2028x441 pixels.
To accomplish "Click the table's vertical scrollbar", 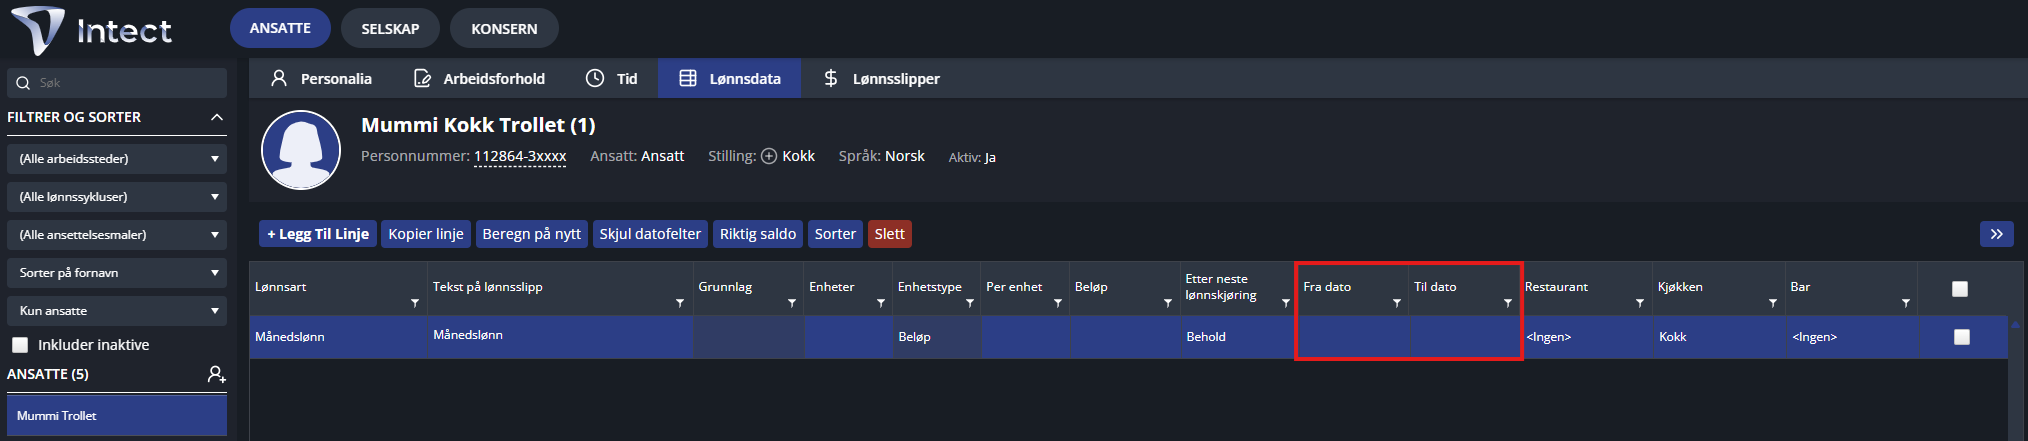I will [x=2017, y=378].
